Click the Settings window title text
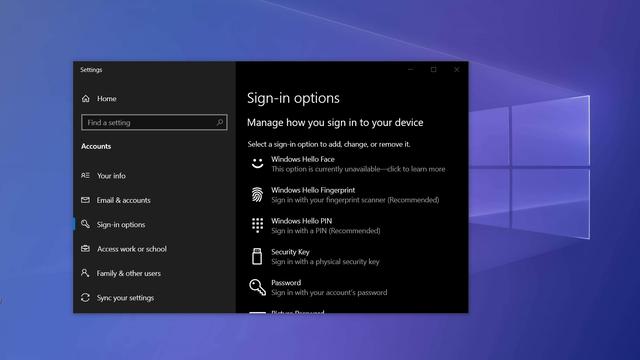640x360 pixels. pos(91,70)
